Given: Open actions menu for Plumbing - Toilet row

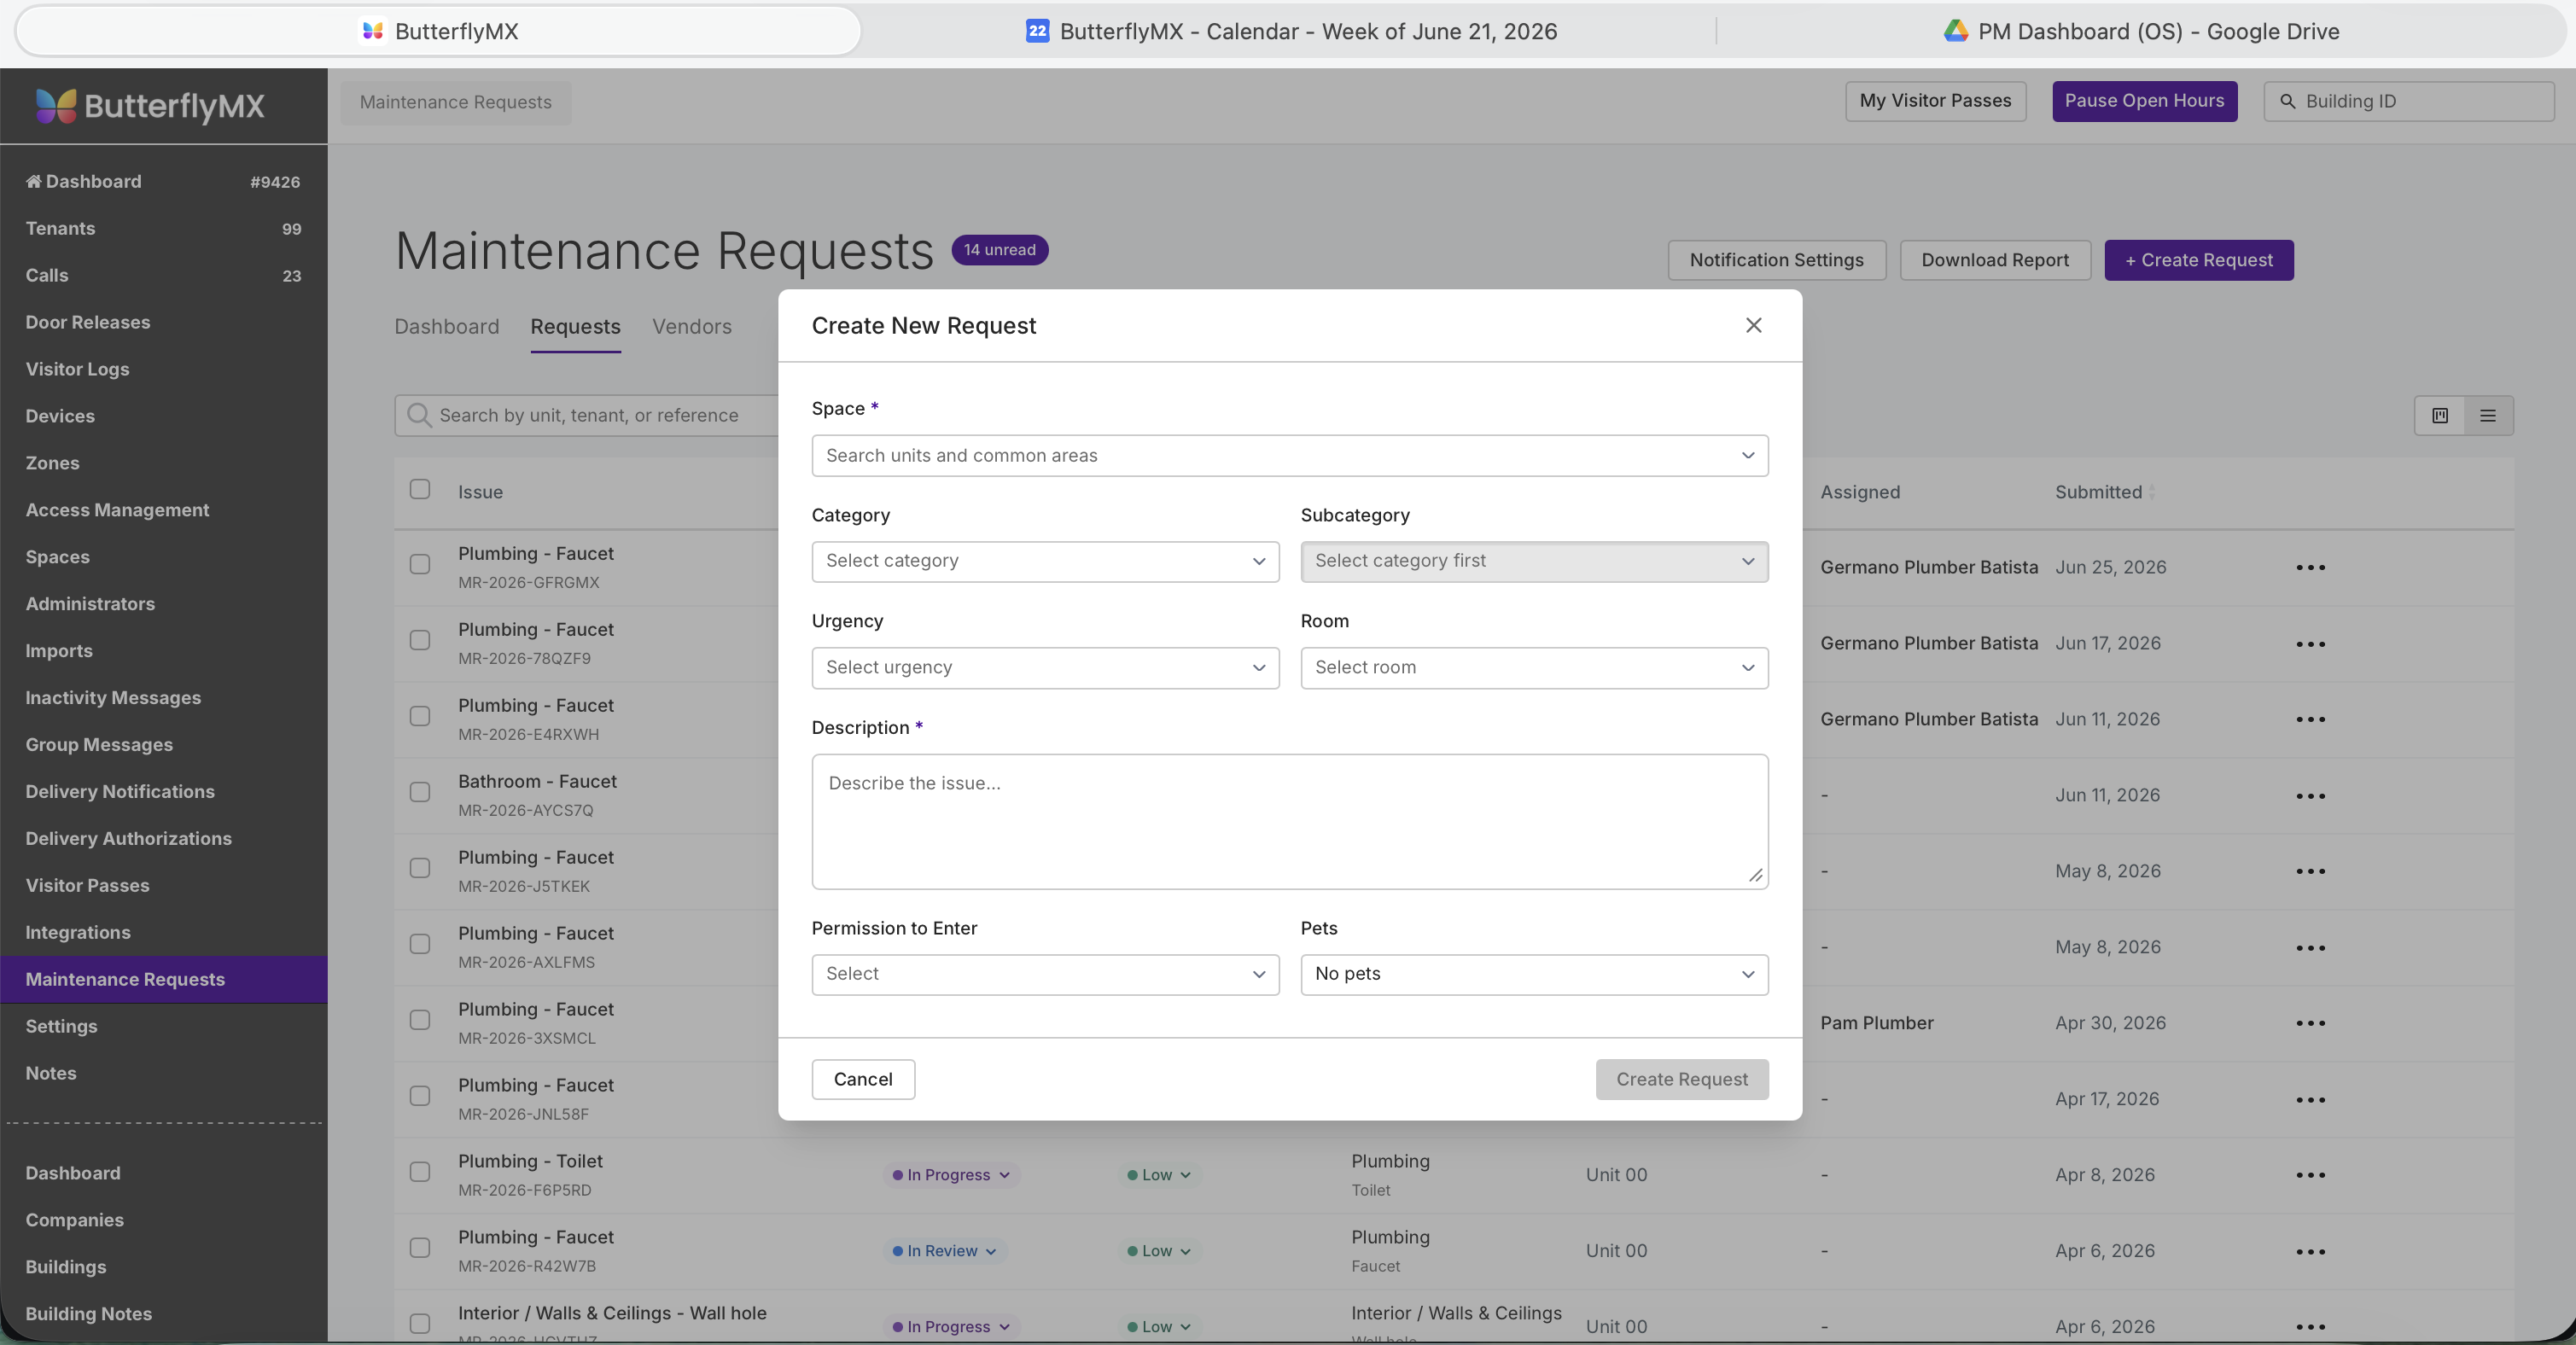Looking at the screenshot, I should click(2310, 1175).
